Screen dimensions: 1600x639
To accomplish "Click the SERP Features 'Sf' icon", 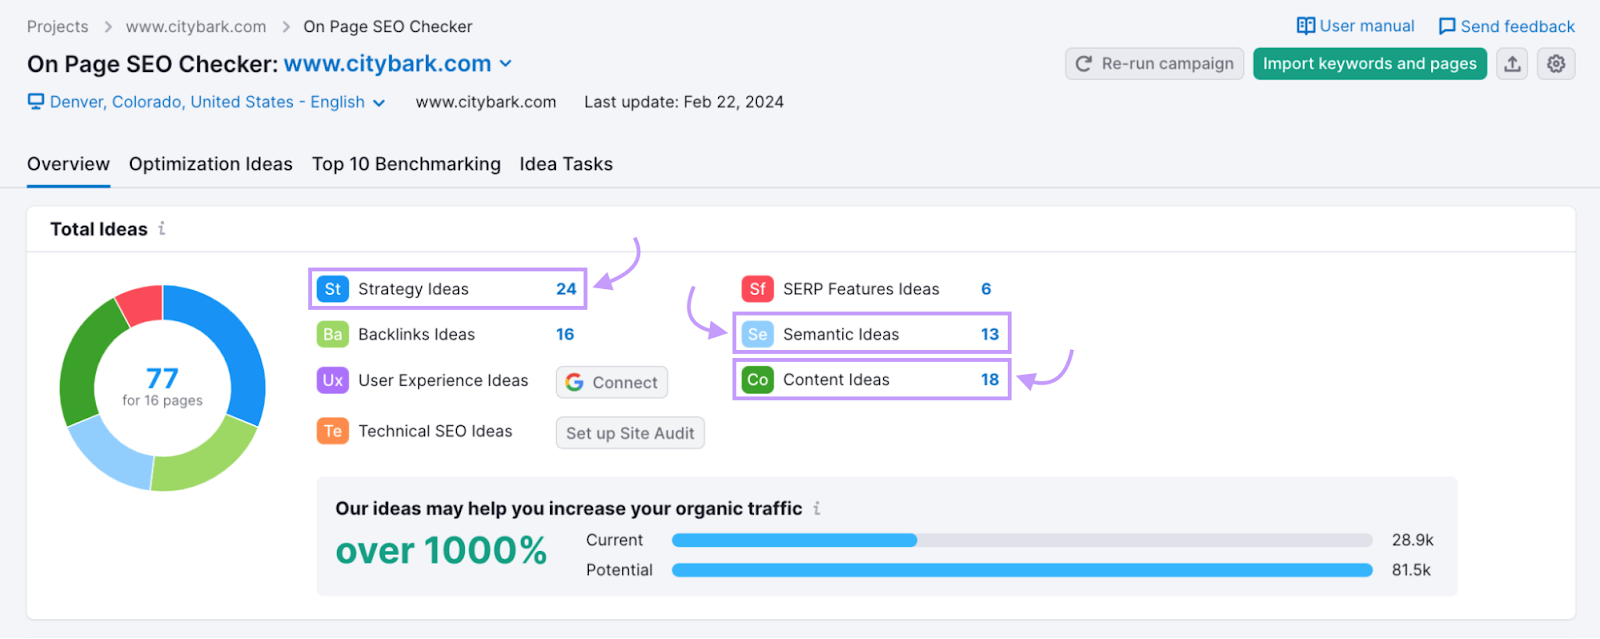I will (757, 289).
